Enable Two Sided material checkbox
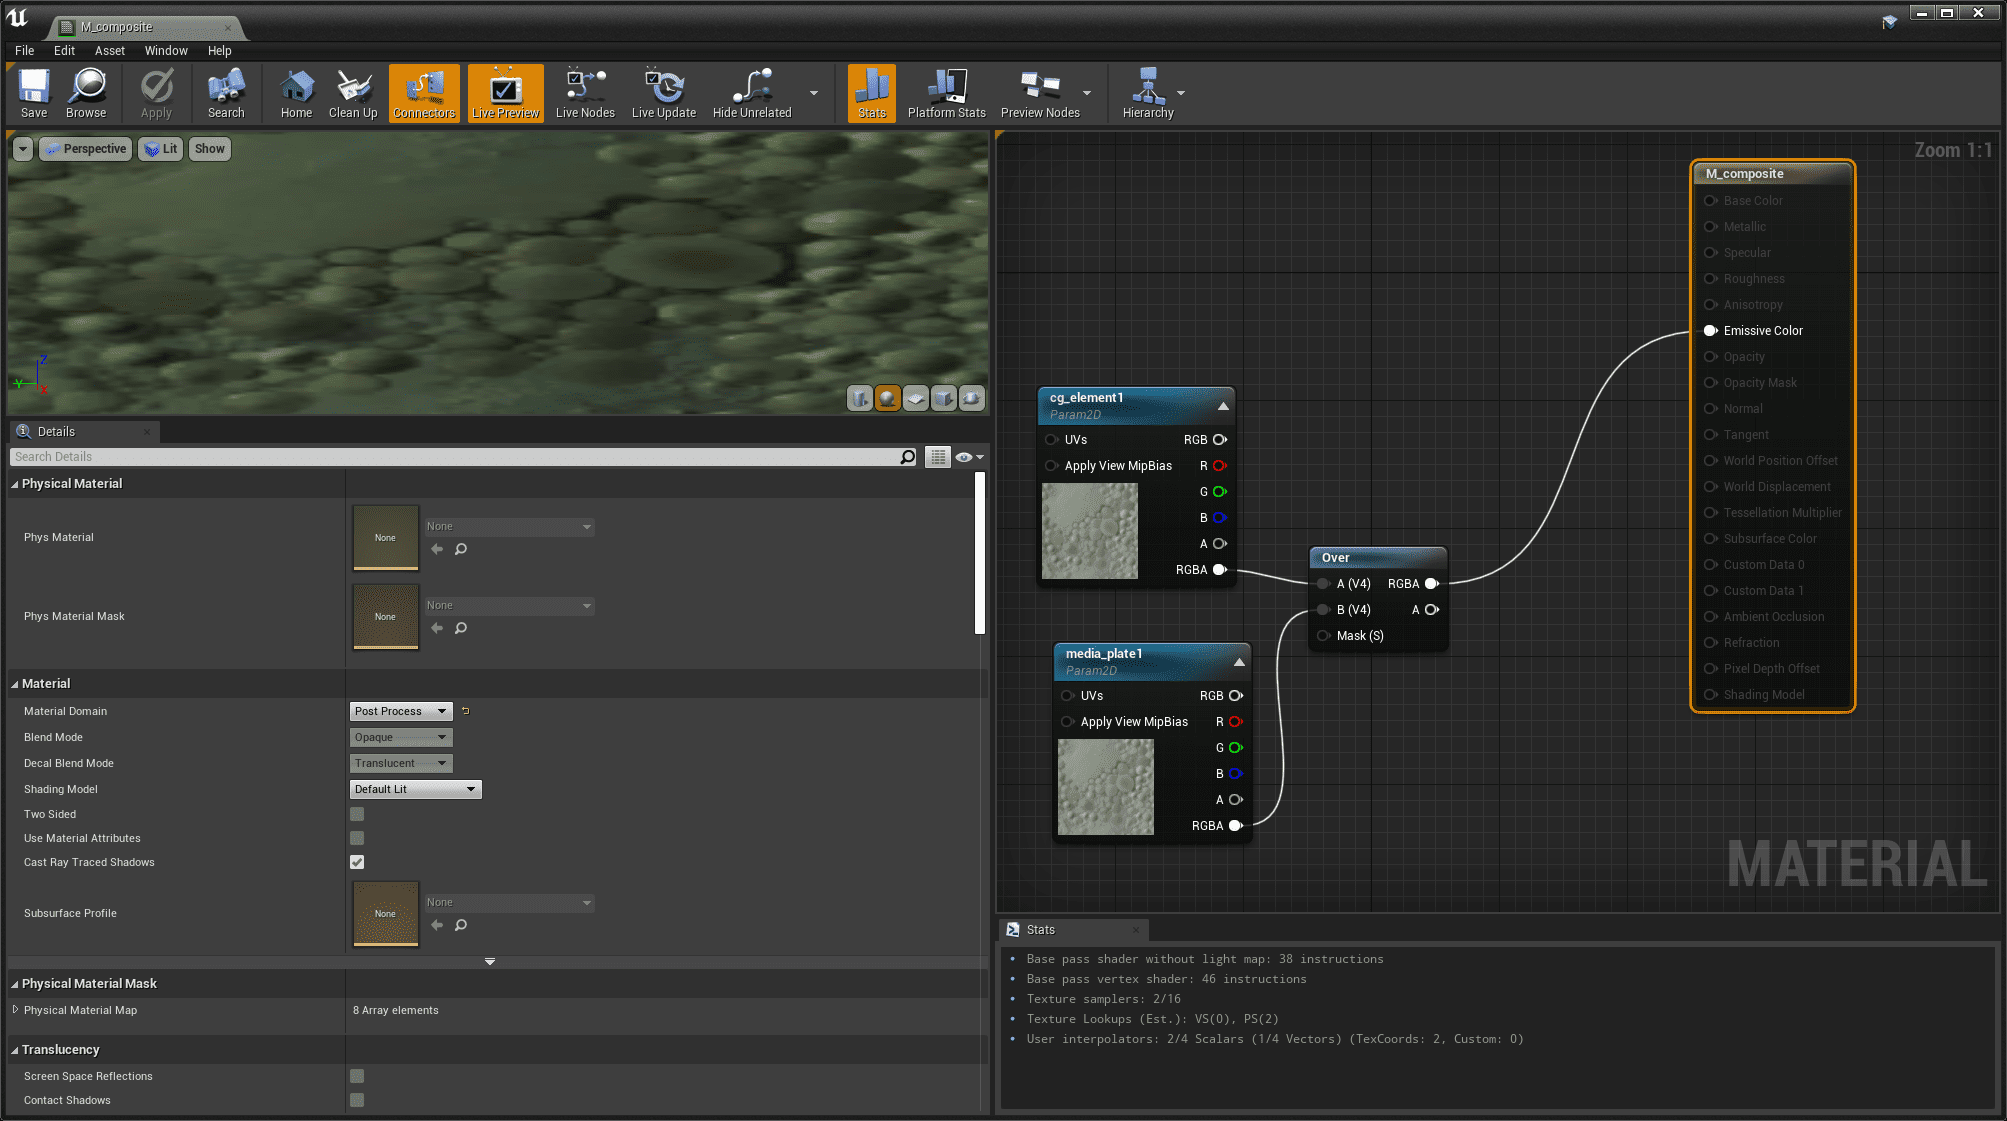The width and height of the screenshot is (2007, 1121). point(356,814)
